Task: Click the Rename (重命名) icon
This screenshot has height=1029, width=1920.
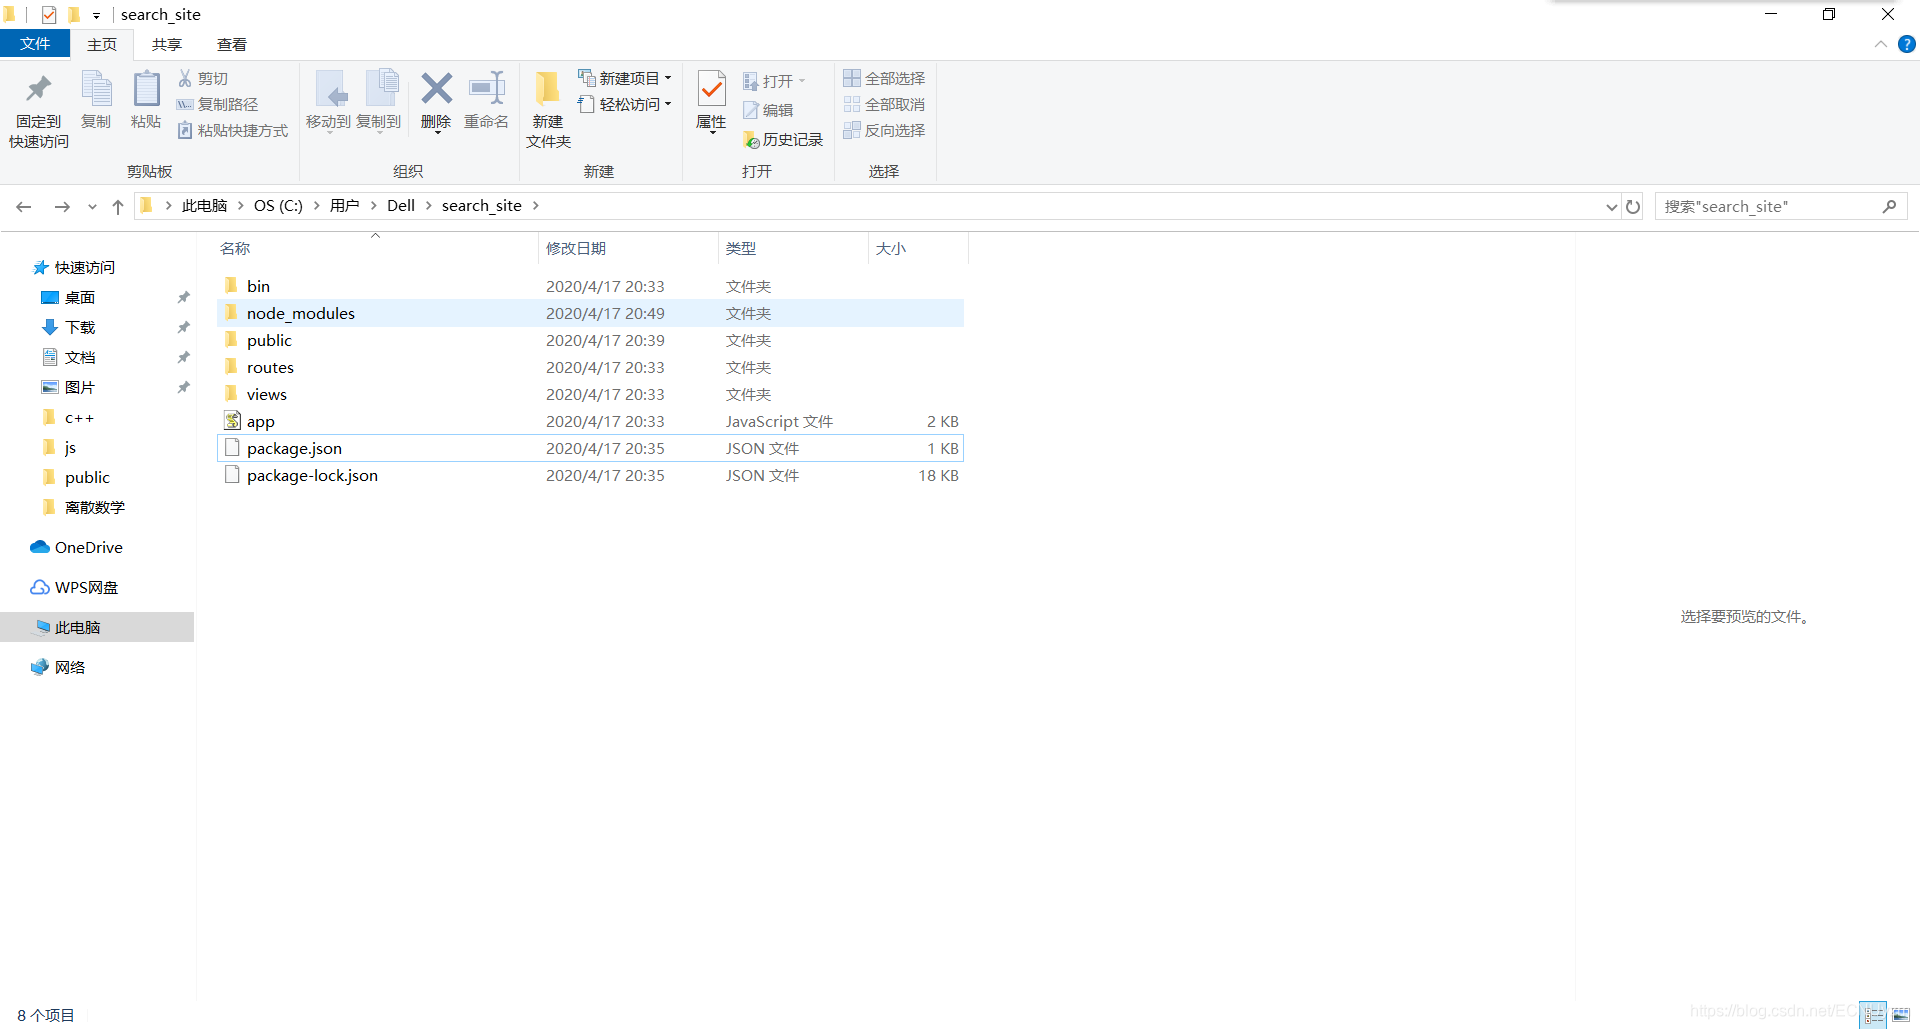Action: pos(487,88)
